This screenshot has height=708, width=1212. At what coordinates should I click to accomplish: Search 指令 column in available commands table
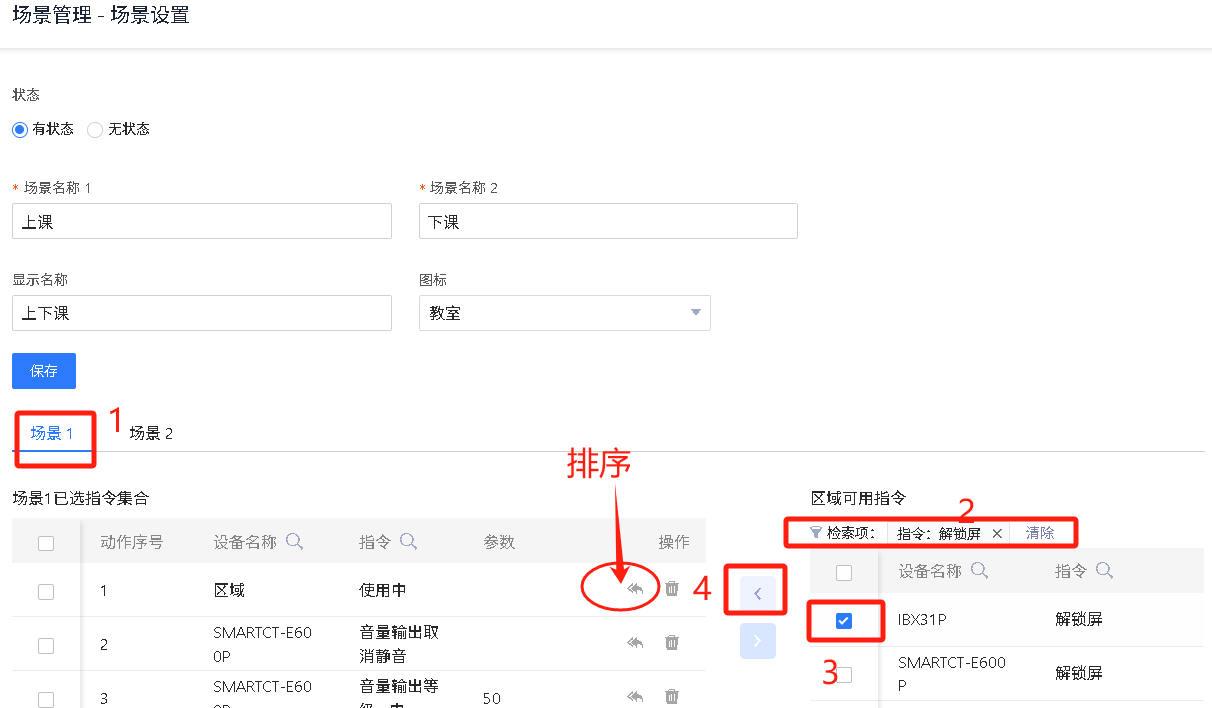tap(1104, 571)
